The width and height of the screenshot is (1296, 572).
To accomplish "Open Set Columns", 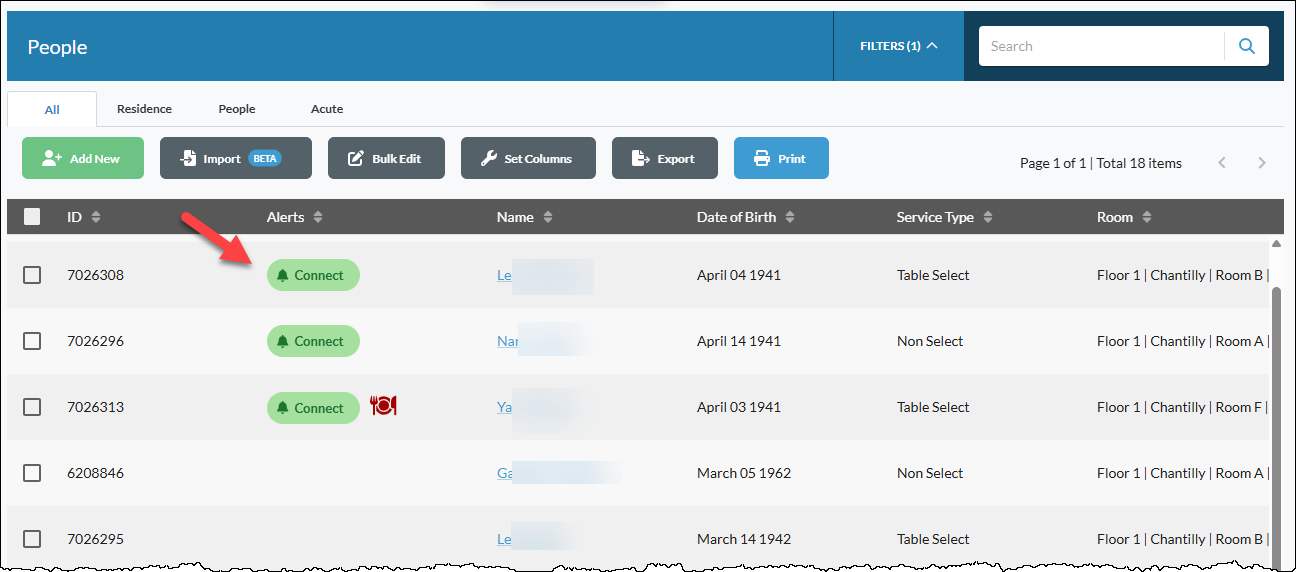I will point(528,158).
